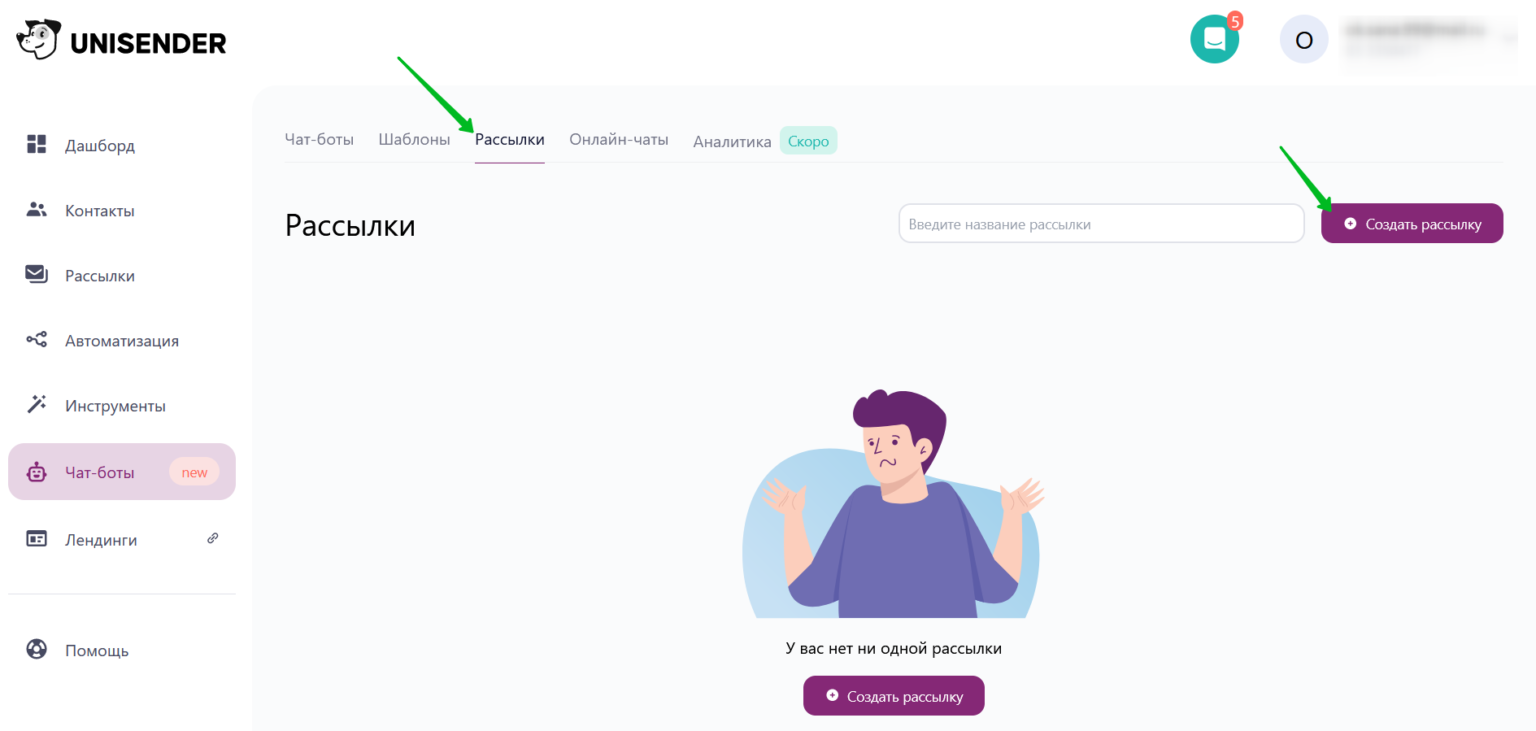
Task: Click the external link icon beside Лендинги
Action: point(212,538)
